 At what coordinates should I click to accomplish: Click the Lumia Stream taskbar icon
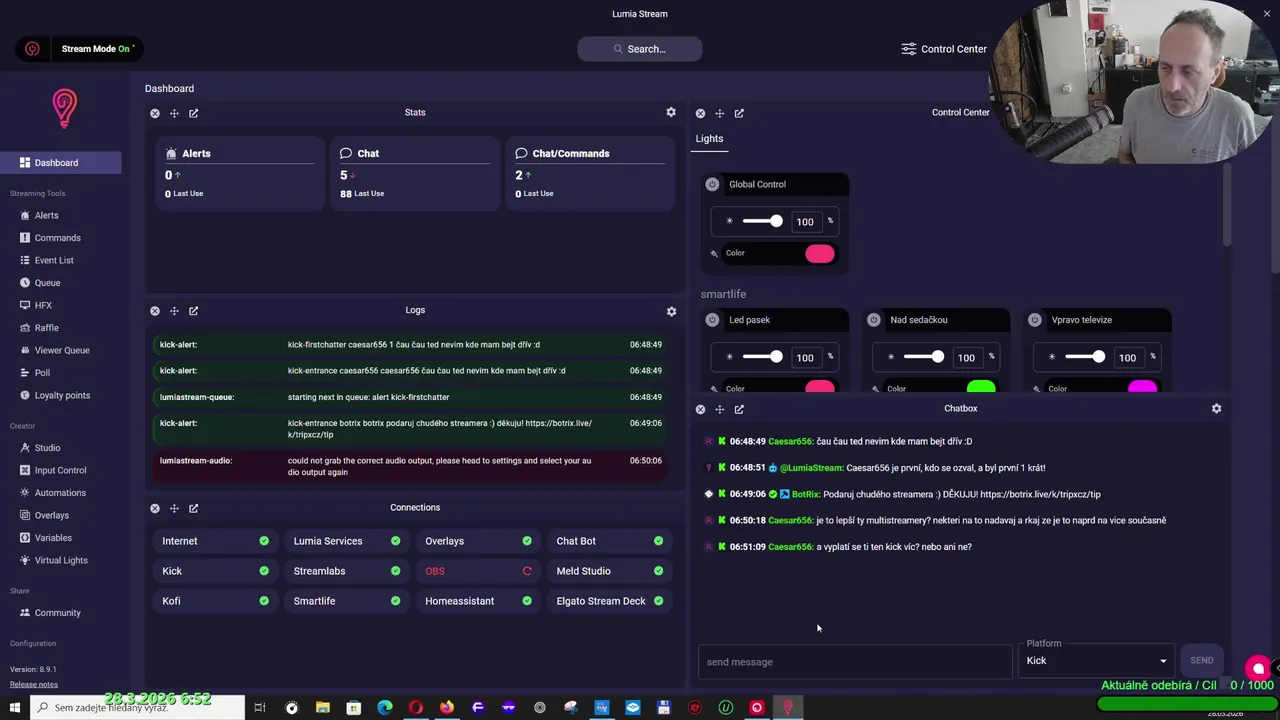point(788,707)
